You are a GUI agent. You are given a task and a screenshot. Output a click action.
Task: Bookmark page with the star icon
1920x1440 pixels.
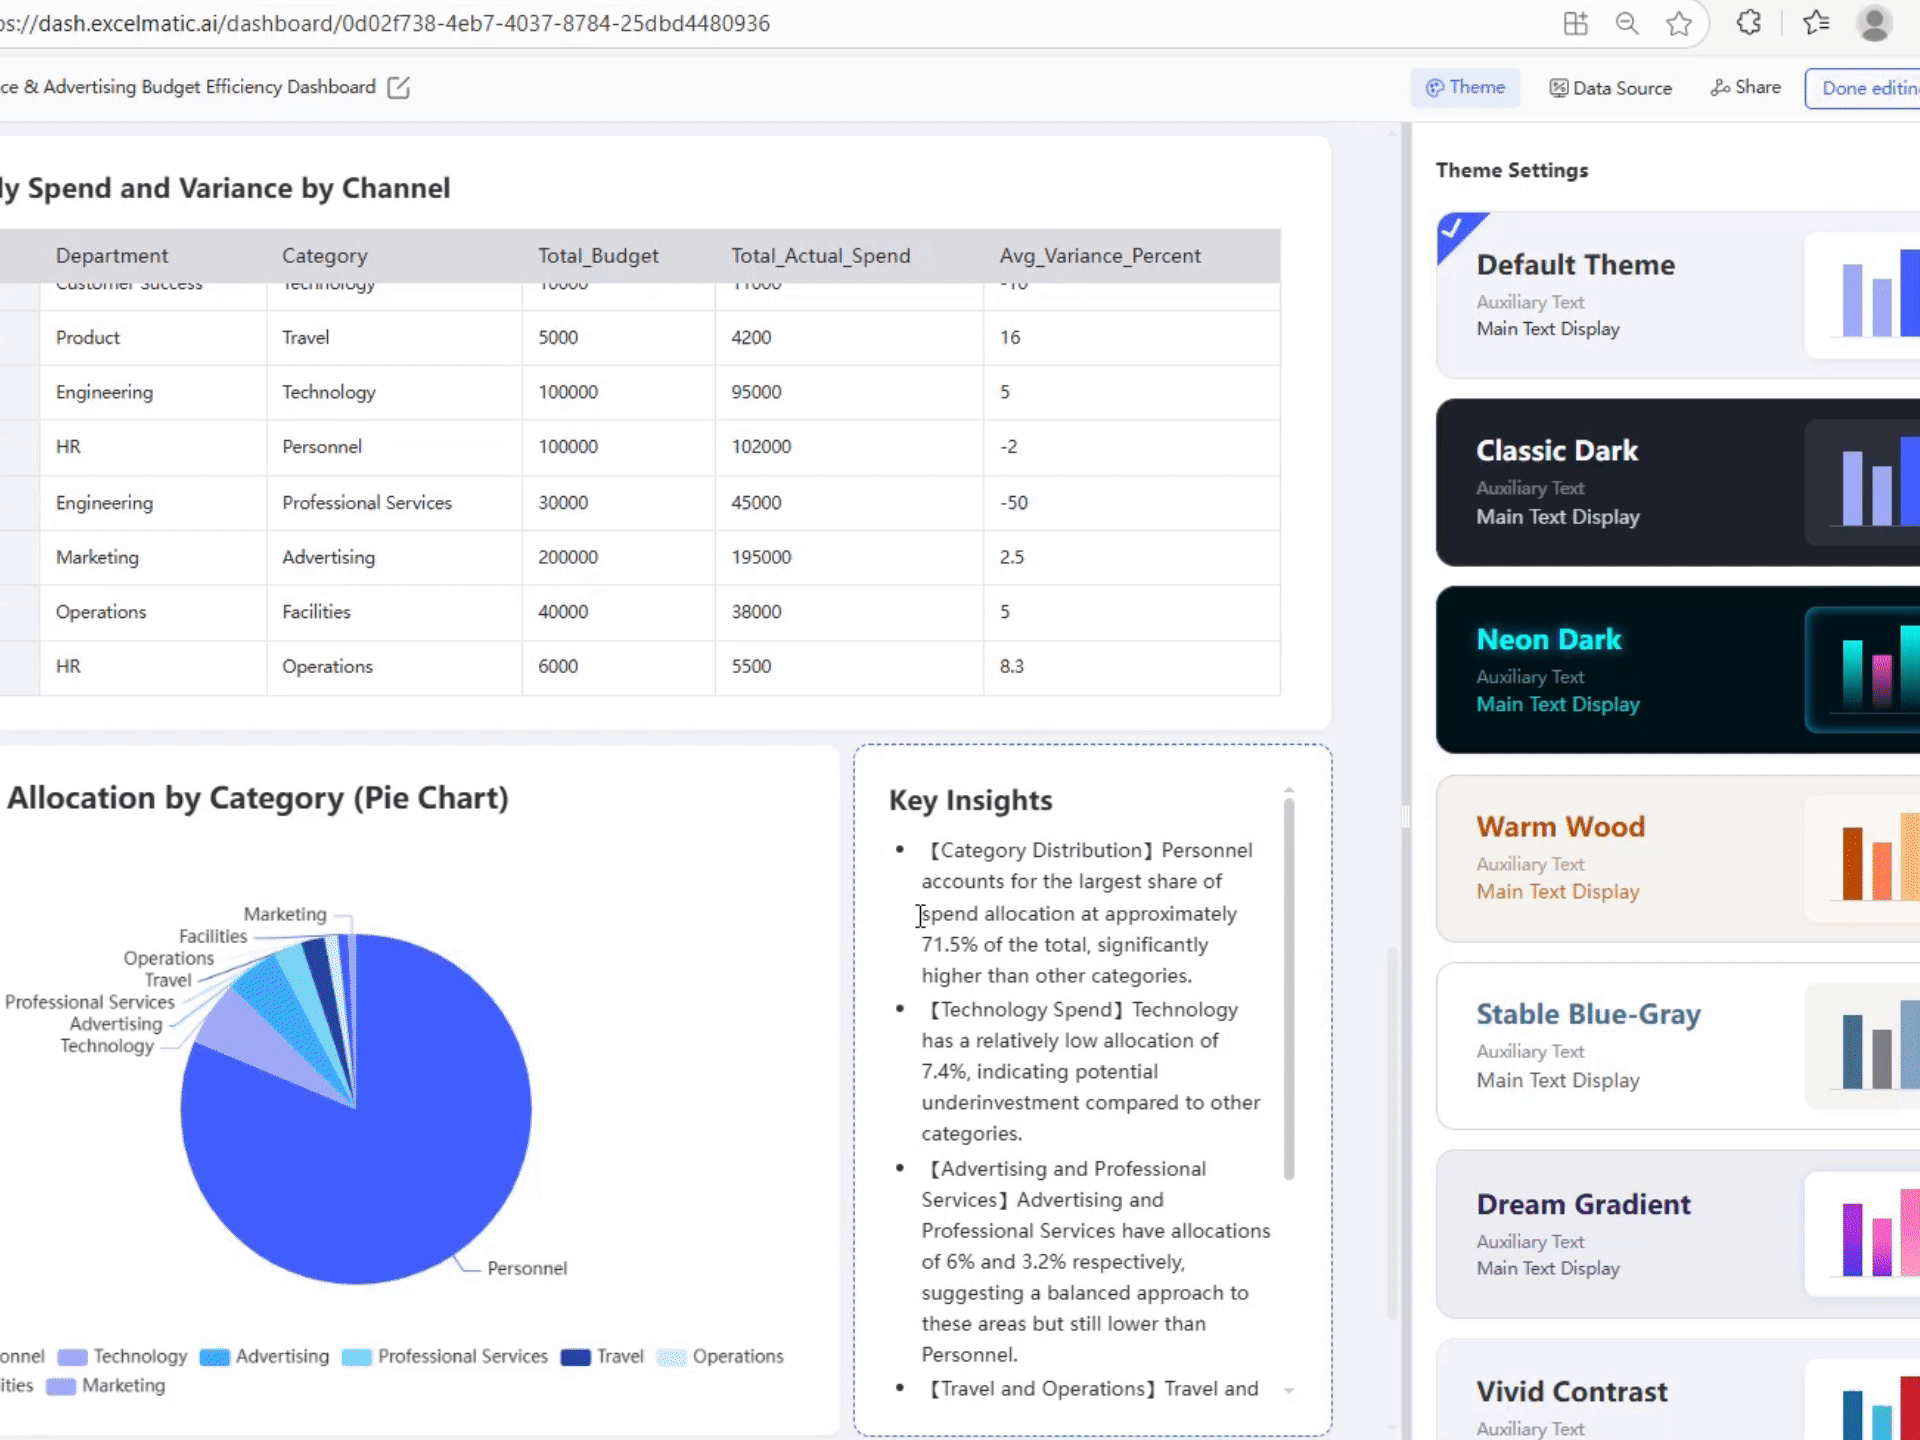(x=1679, y=23)
